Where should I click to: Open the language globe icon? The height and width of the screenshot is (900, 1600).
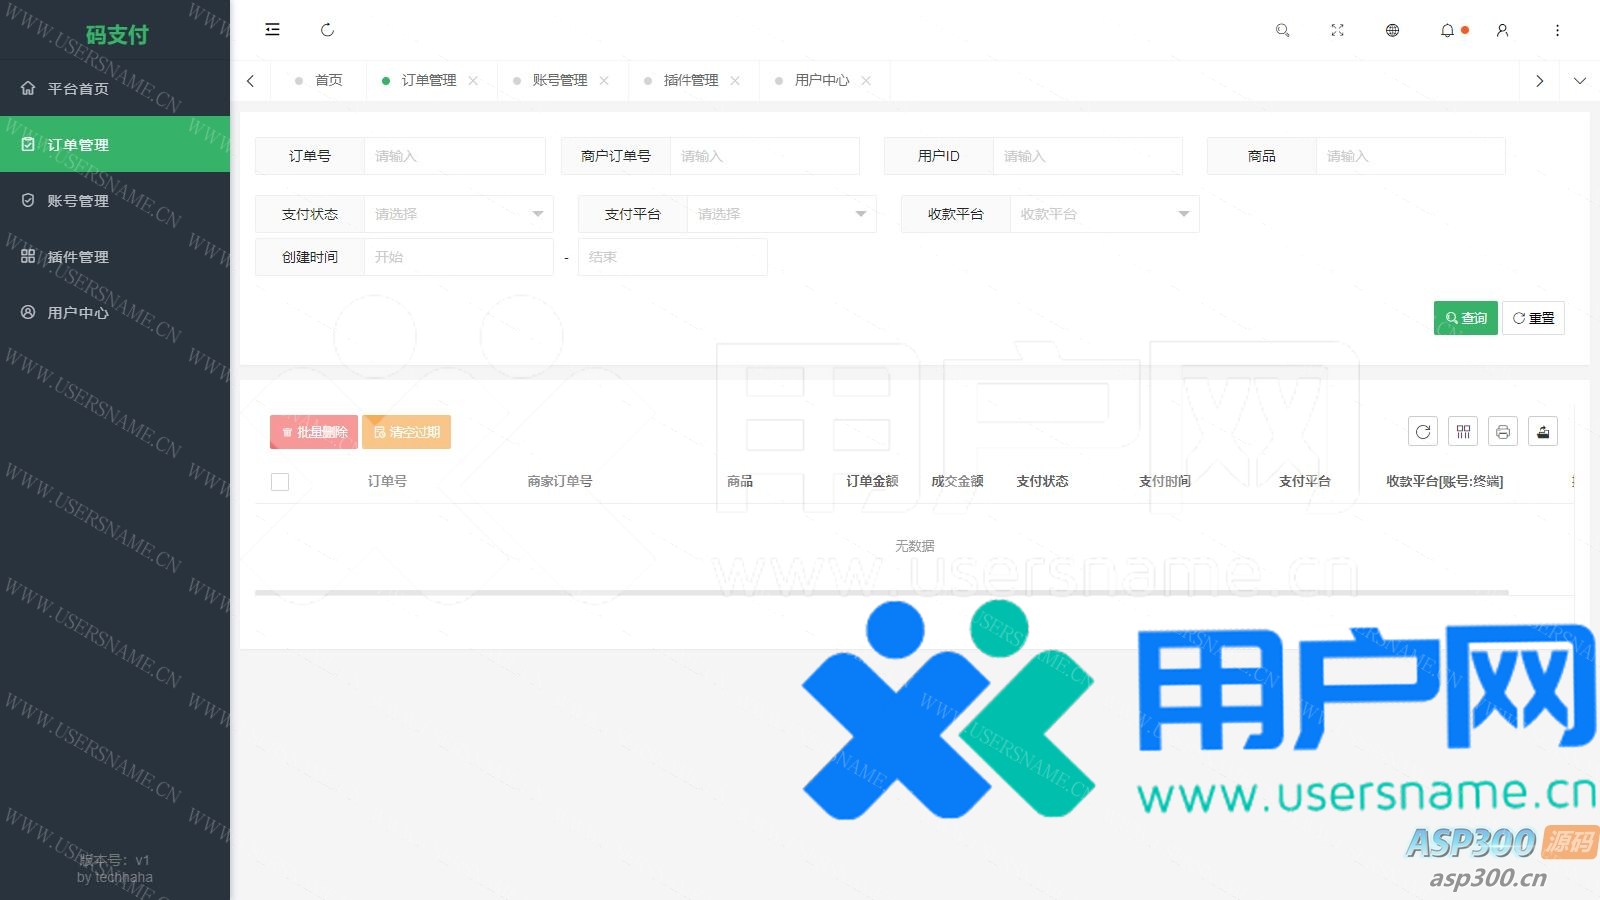[x=1392, y=30]
